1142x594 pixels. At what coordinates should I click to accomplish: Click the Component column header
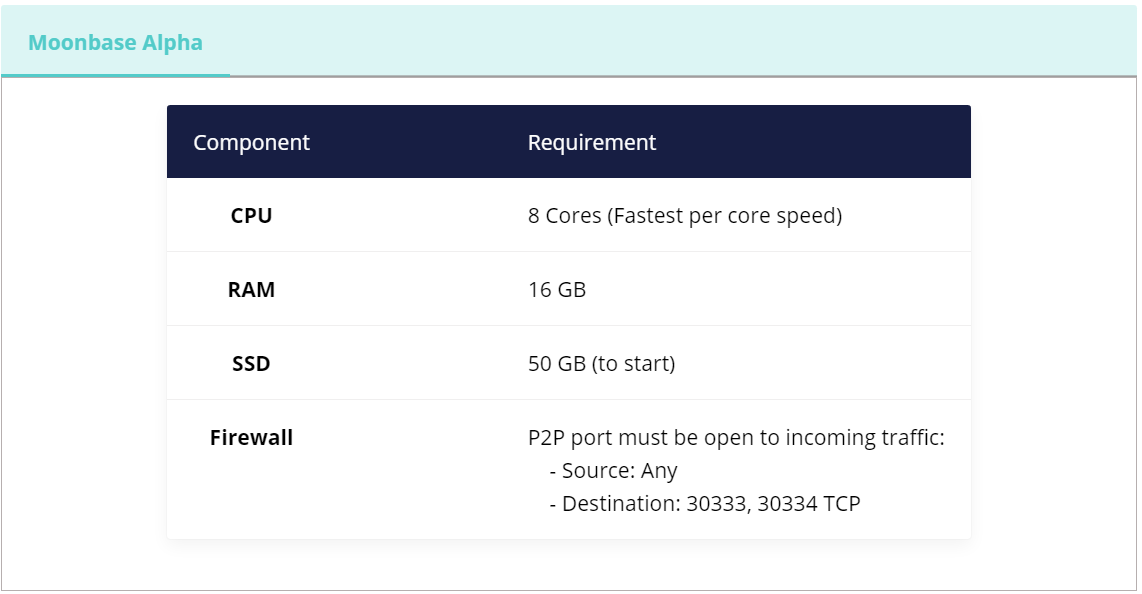251,142
